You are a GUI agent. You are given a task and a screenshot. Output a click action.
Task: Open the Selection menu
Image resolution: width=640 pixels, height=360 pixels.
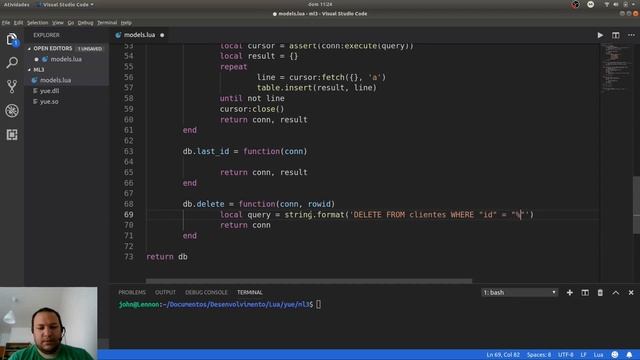pos(38,23)
